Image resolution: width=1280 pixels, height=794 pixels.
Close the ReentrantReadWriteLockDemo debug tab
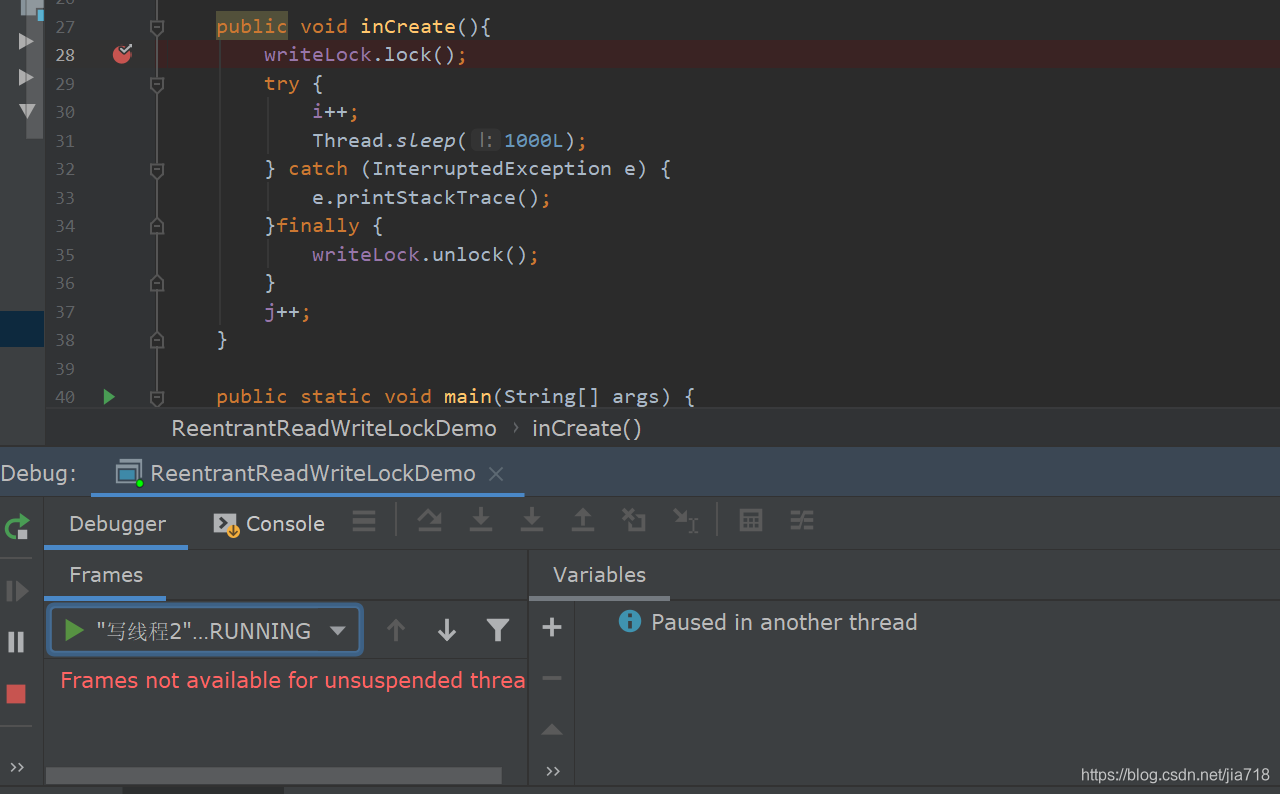[496, 474]
